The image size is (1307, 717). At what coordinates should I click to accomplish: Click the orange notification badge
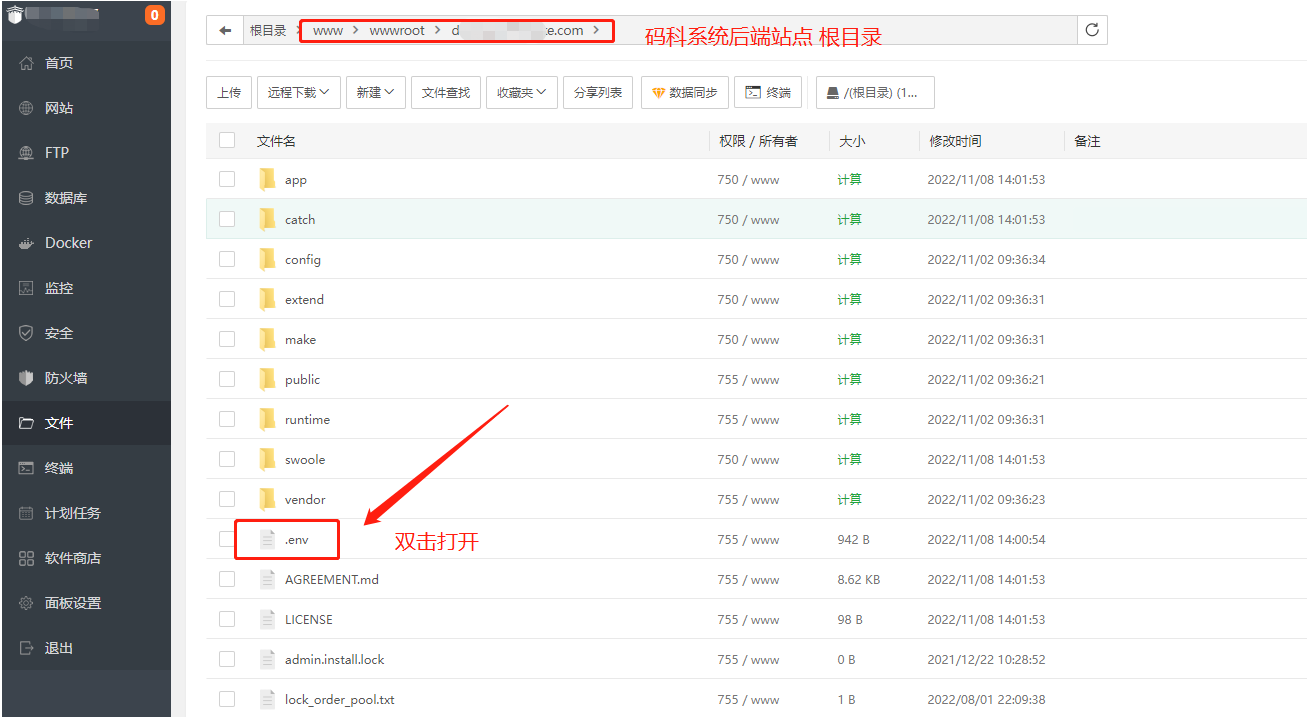click(x=155, y=15)
